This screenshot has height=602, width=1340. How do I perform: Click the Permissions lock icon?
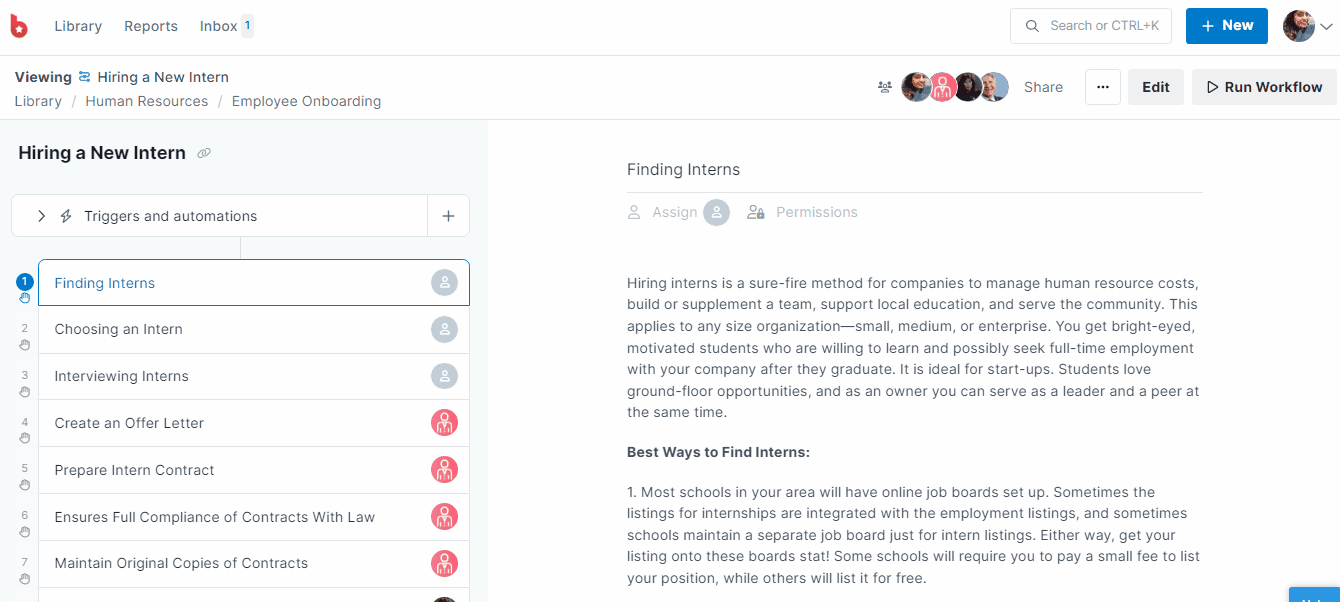[756, 212]
